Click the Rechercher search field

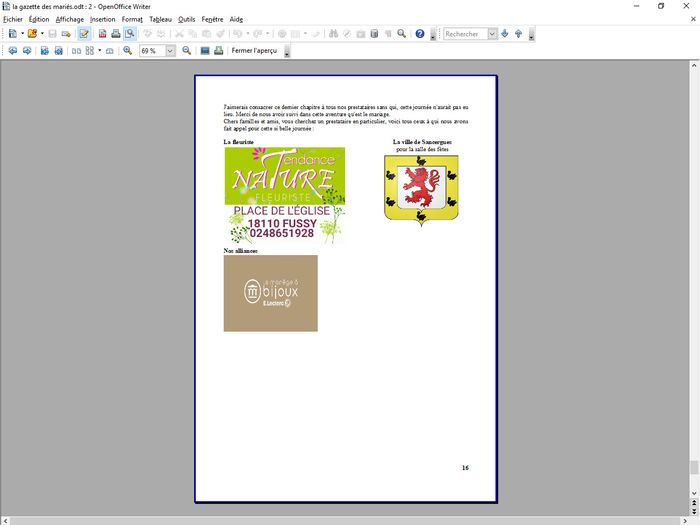coord(465,34)
